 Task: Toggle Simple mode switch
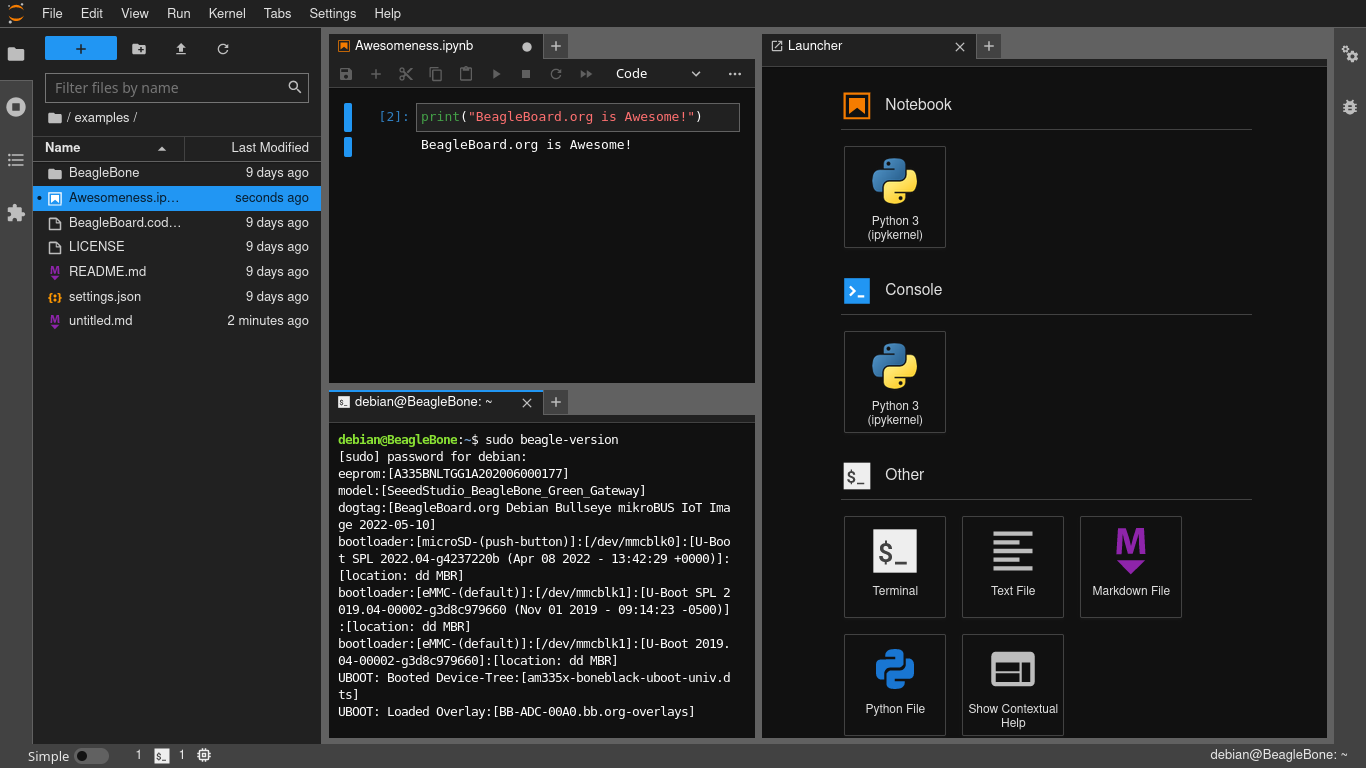pos(91,756)
